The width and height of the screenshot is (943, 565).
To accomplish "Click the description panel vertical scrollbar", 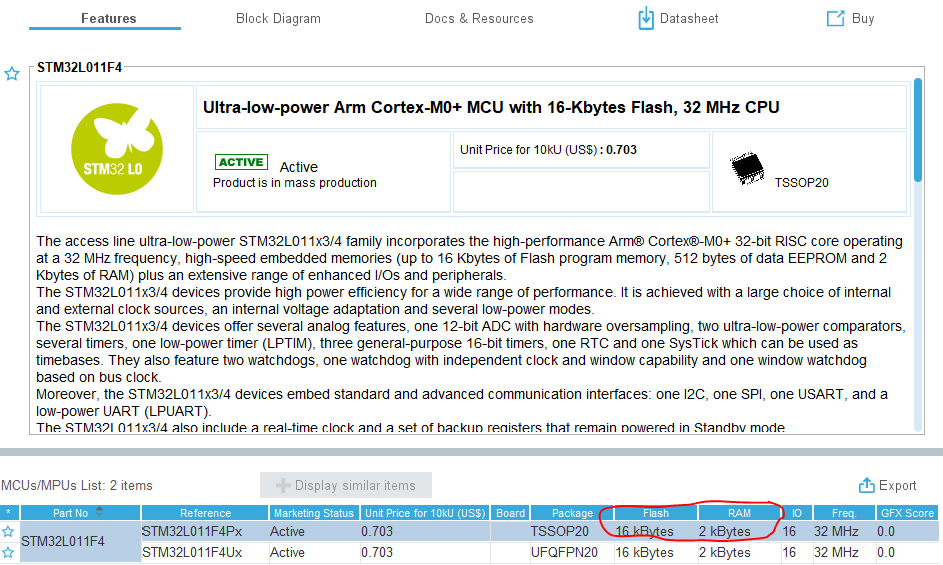I will 918,129.
